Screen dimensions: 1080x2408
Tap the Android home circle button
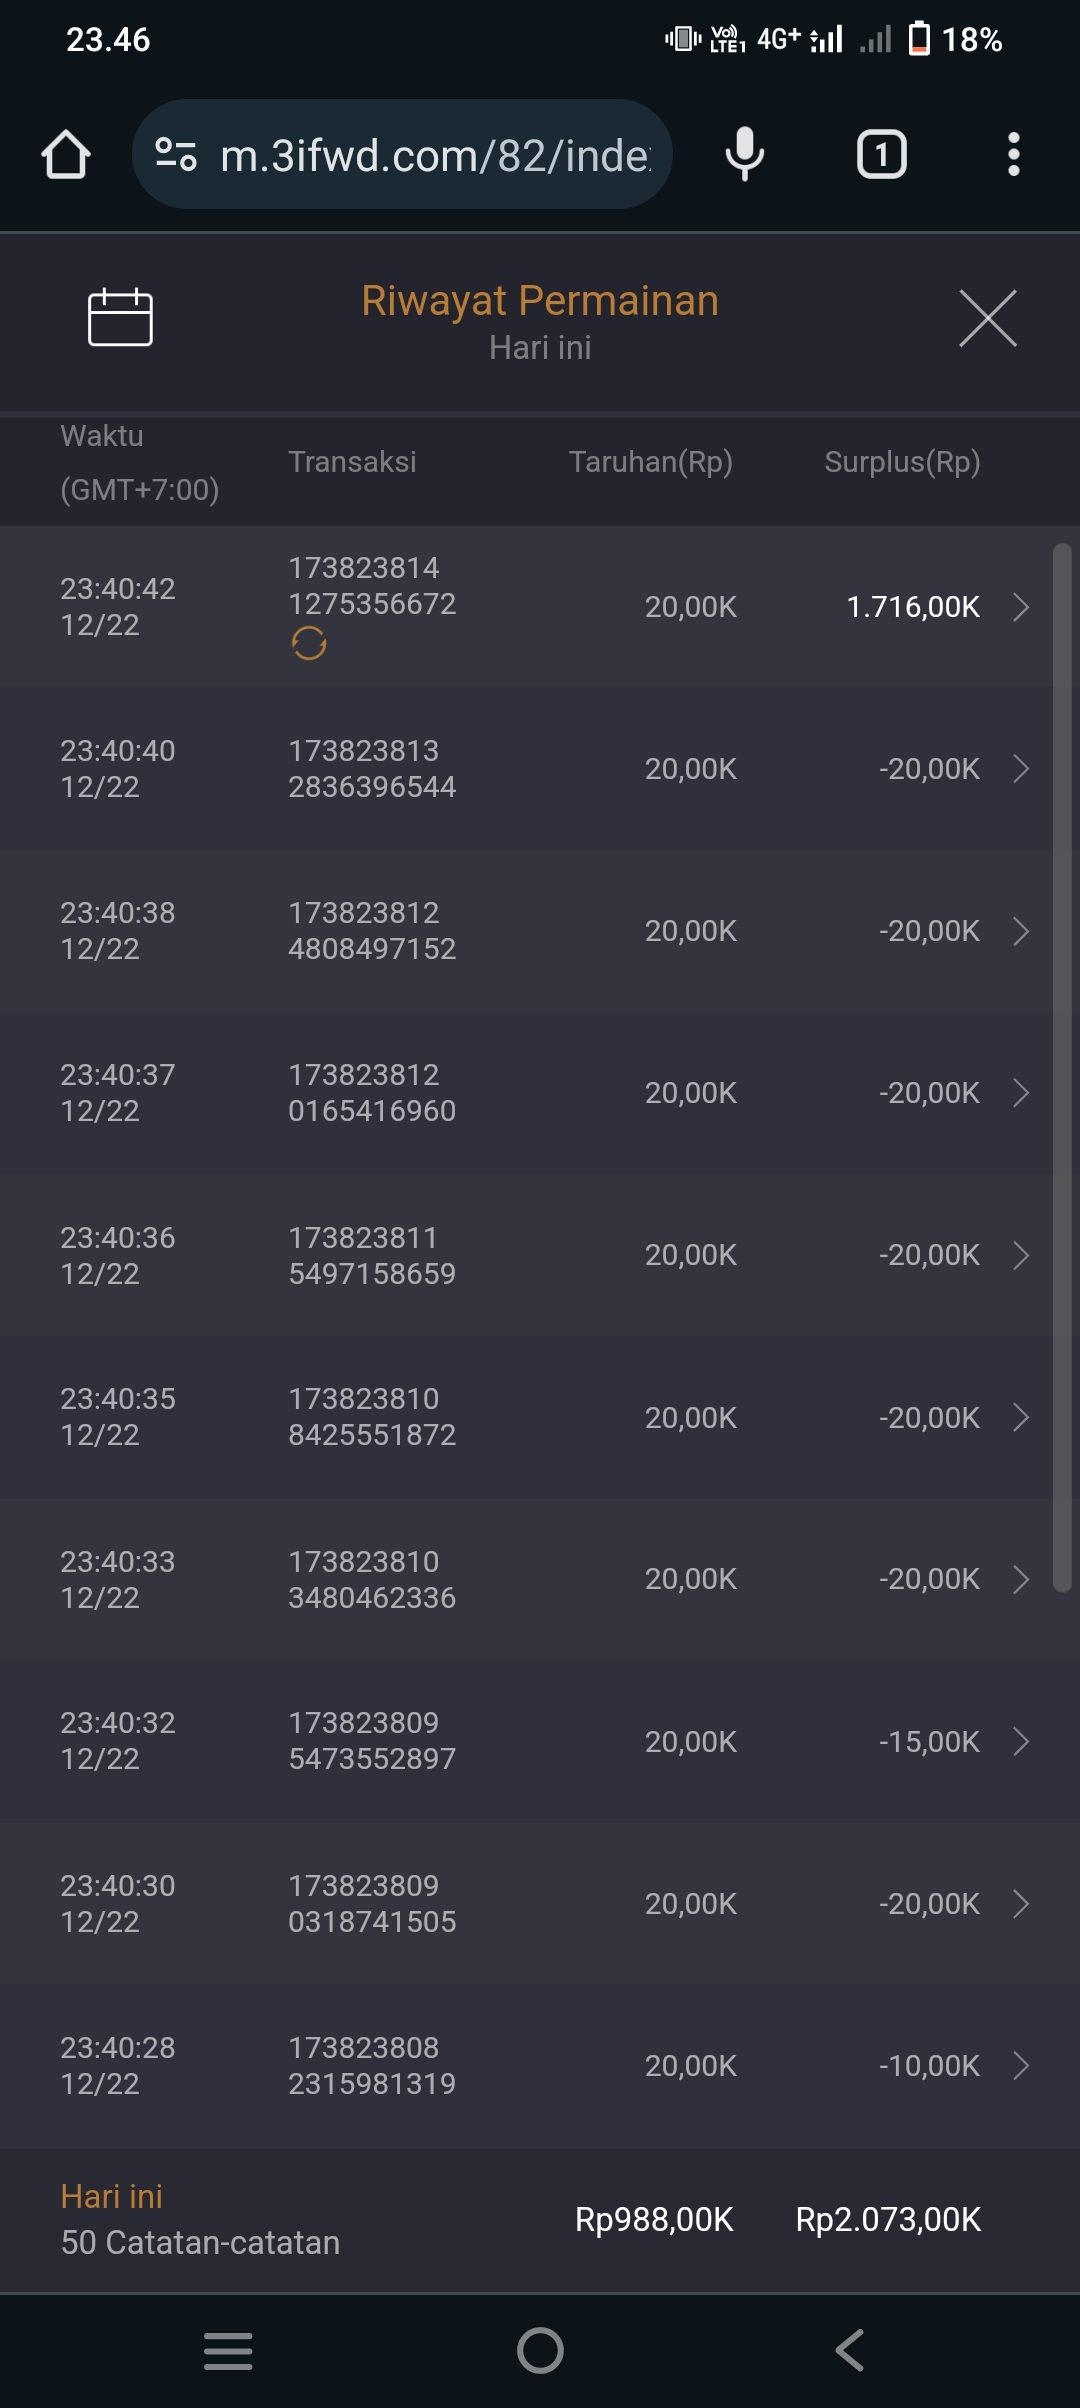(540, 2350)
